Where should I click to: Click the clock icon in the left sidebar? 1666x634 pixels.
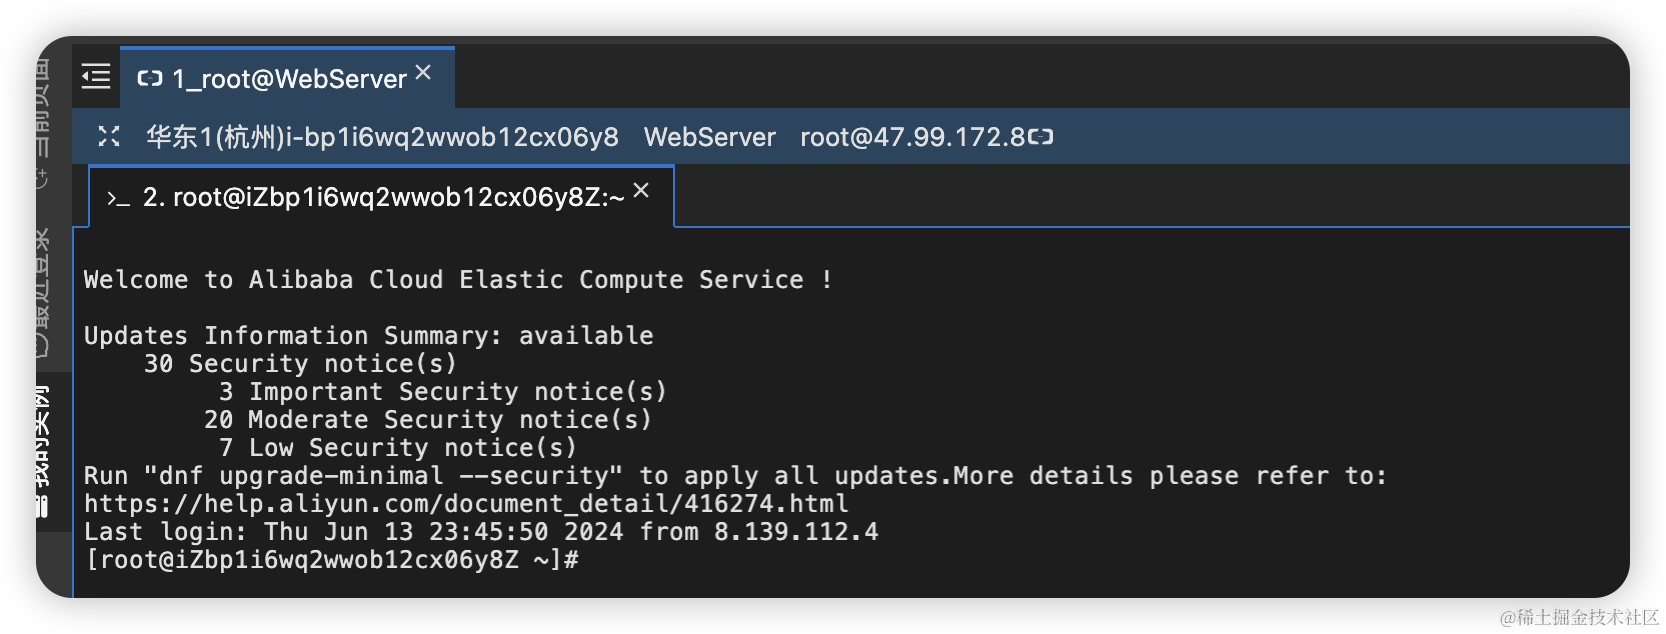[x=42, y=345]
